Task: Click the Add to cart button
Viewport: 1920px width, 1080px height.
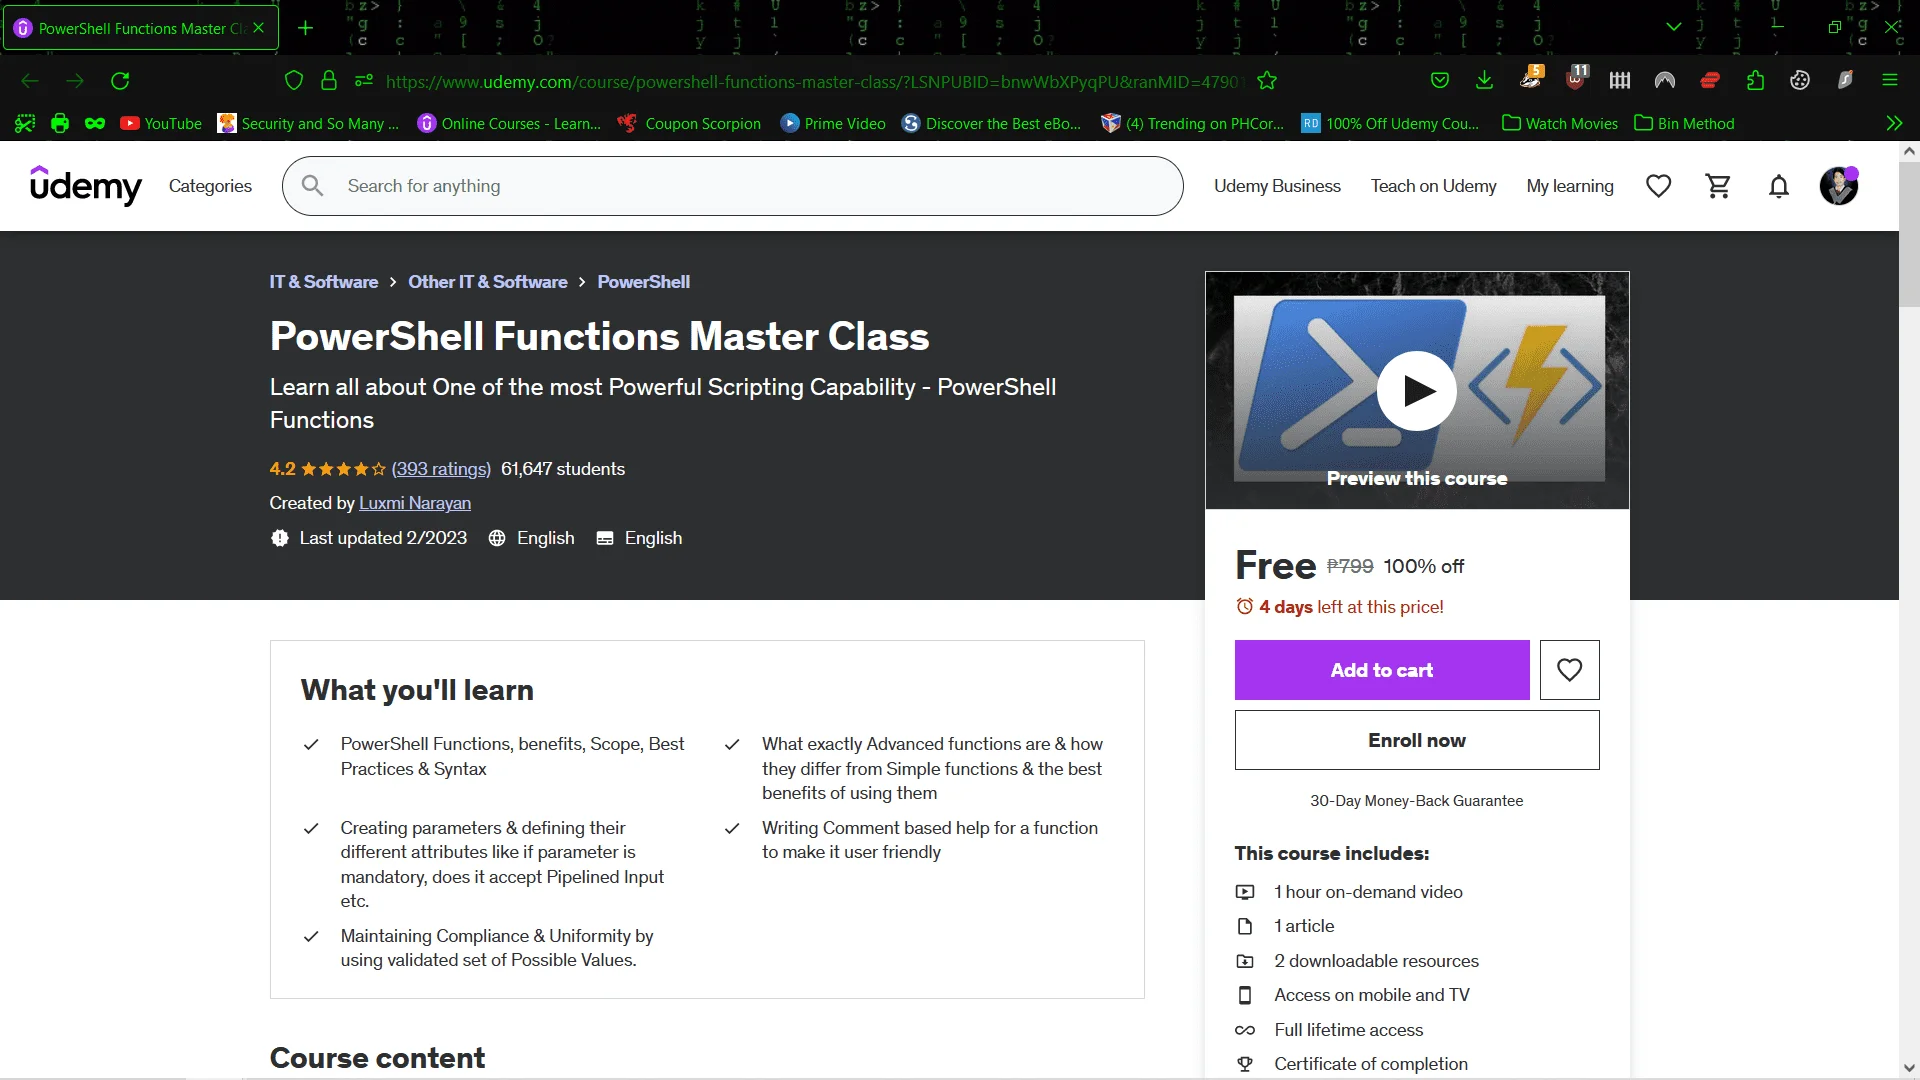Action: point(1382,670)
